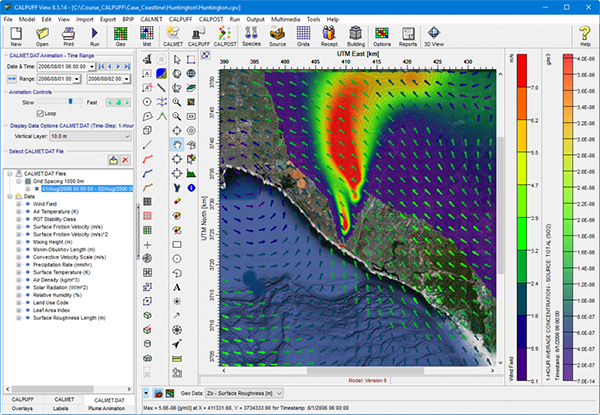Open the CALPOST toolbar icon
This screenshot has height=415, width=600.
pyautogui.click(x=224, y=37)
